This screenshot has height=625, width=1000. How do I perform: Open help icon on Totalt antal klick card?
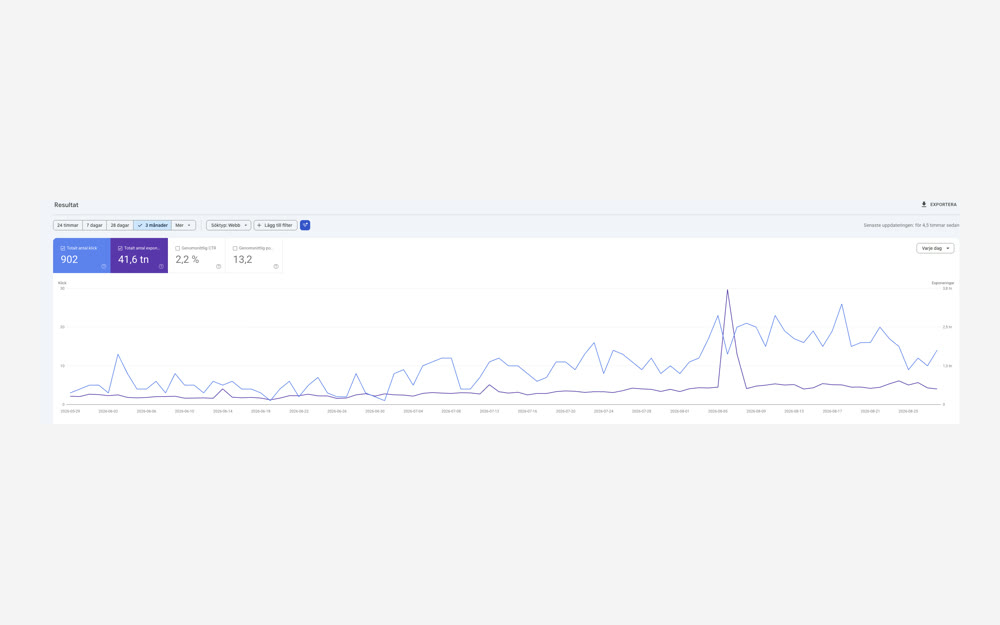click(x=103, y=267)
